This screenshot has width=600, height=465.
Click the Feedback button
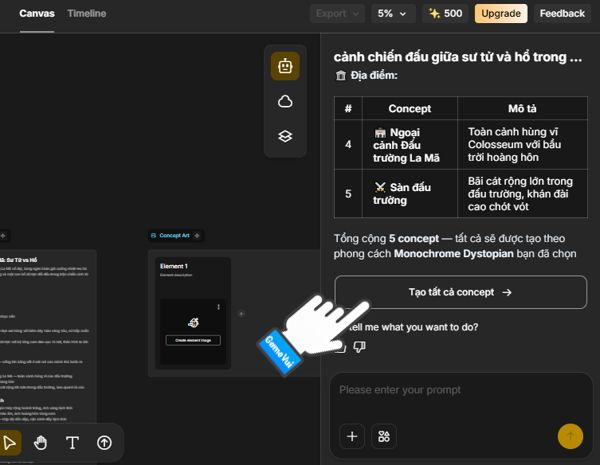pyautogui.click(x=562, y=14)
